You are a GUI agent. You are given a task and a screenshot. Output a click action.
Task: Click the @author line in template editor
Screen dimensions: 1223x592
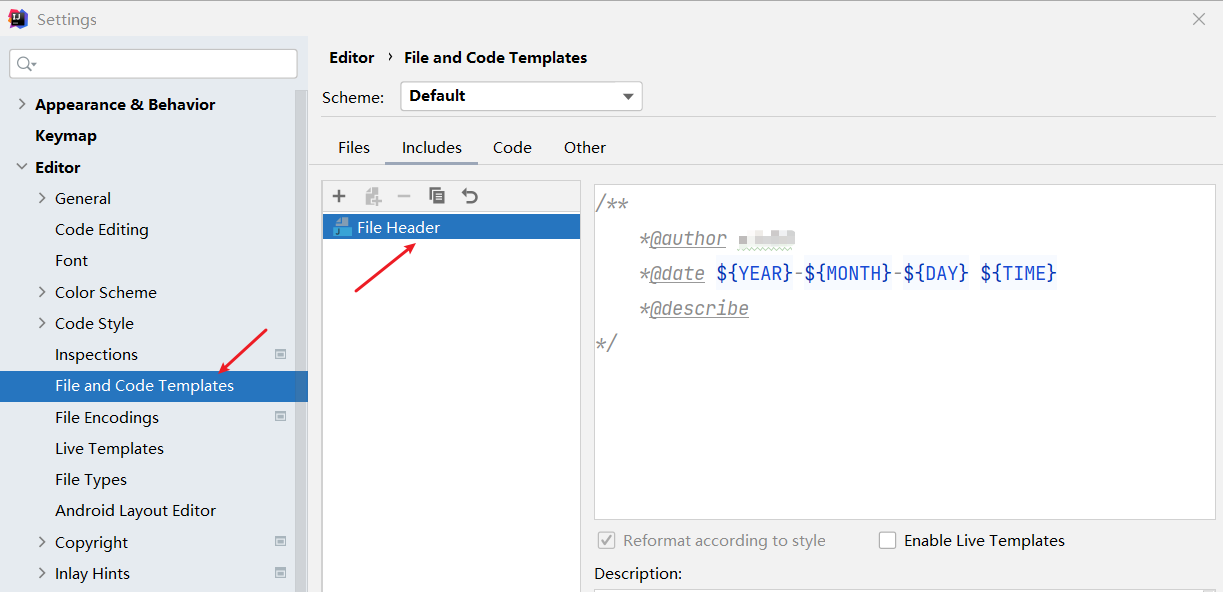pos(717,238)
